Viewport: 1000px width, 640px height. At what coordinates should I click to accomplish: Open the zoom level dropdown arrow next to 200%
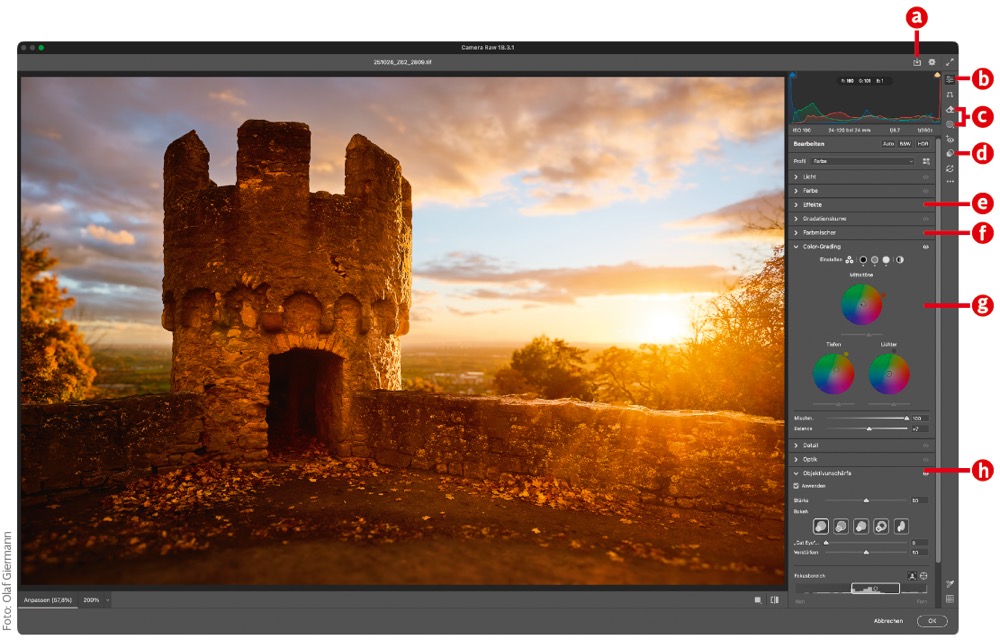(108, 600)
